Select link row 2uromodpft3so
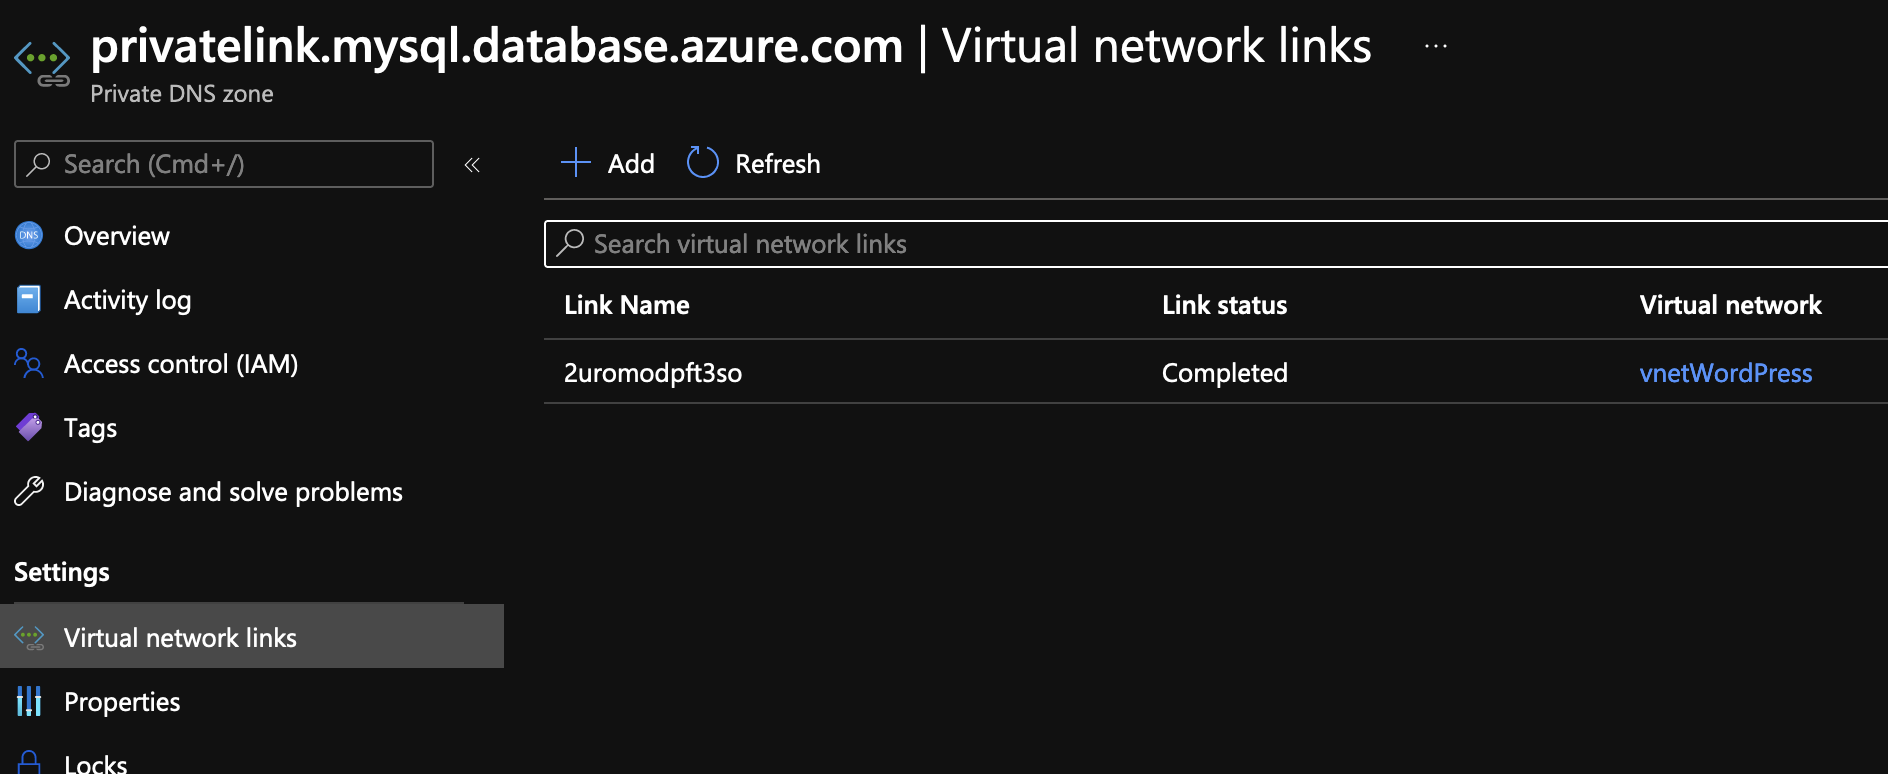 tap(653, 373)
